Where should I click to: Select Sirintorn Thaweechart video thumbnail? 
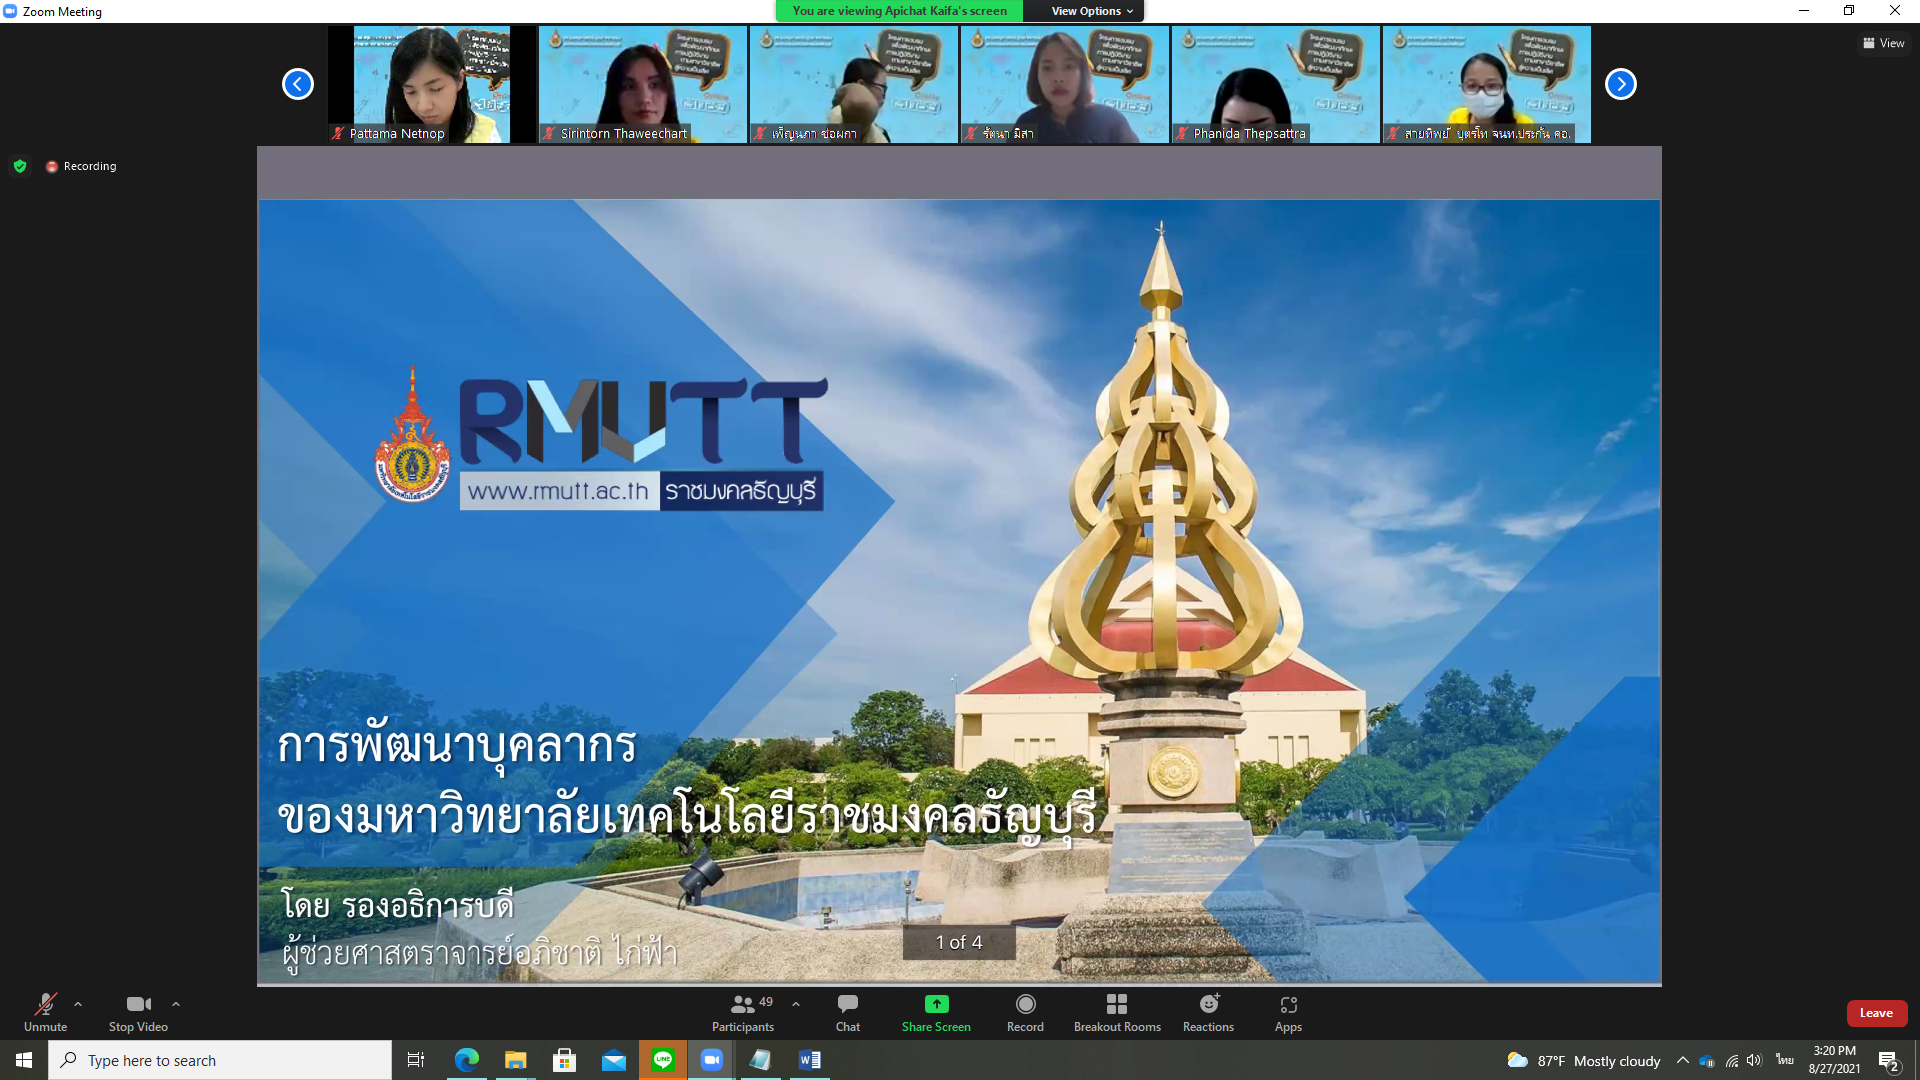tap(643, 84)
